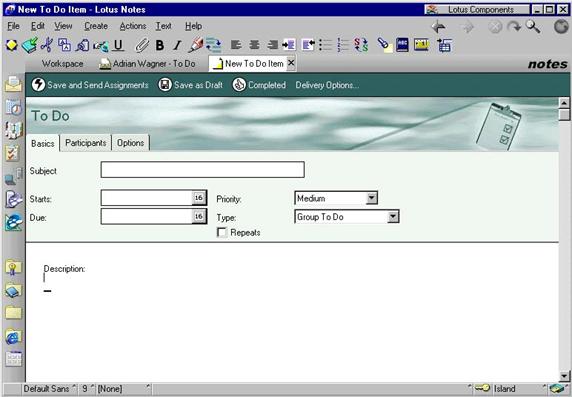
Task: Open the Internet Explorer bookmark icon
Action: pos(13,337)
